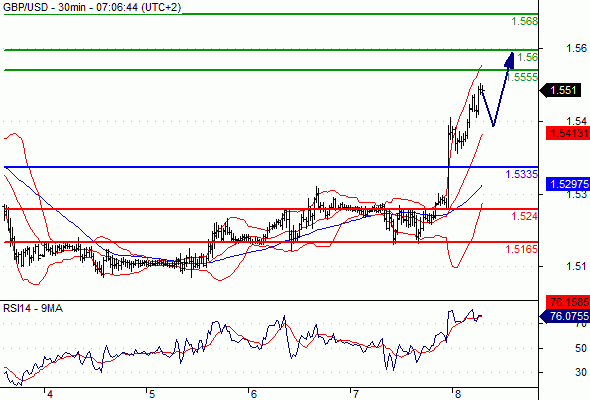Viewport: 590px width, 400px height.
Task: Click date marker 7 on time axis
Action: click(x=356, y=394)
